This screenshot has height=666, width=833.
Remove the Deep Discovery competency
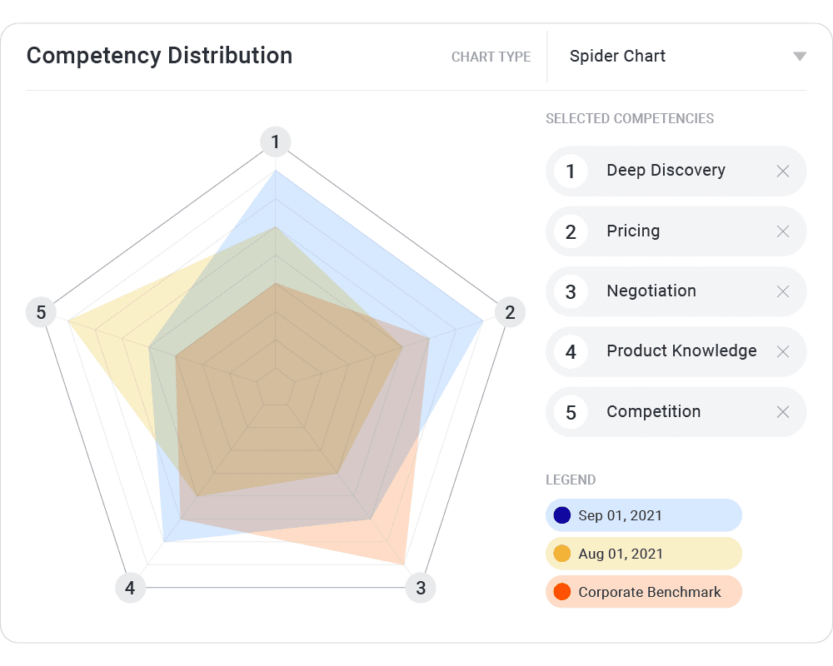783,171
